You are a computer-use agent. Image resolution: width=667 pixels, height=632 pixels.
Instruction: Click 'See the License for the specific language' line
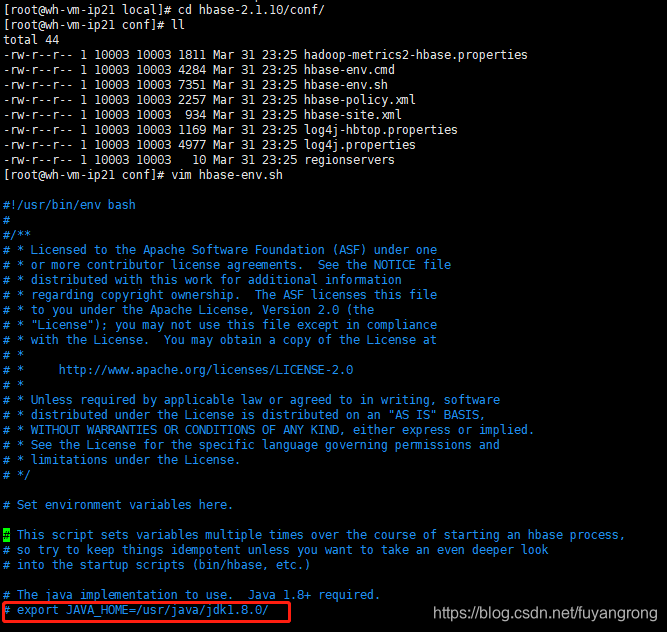coord(251,445)
